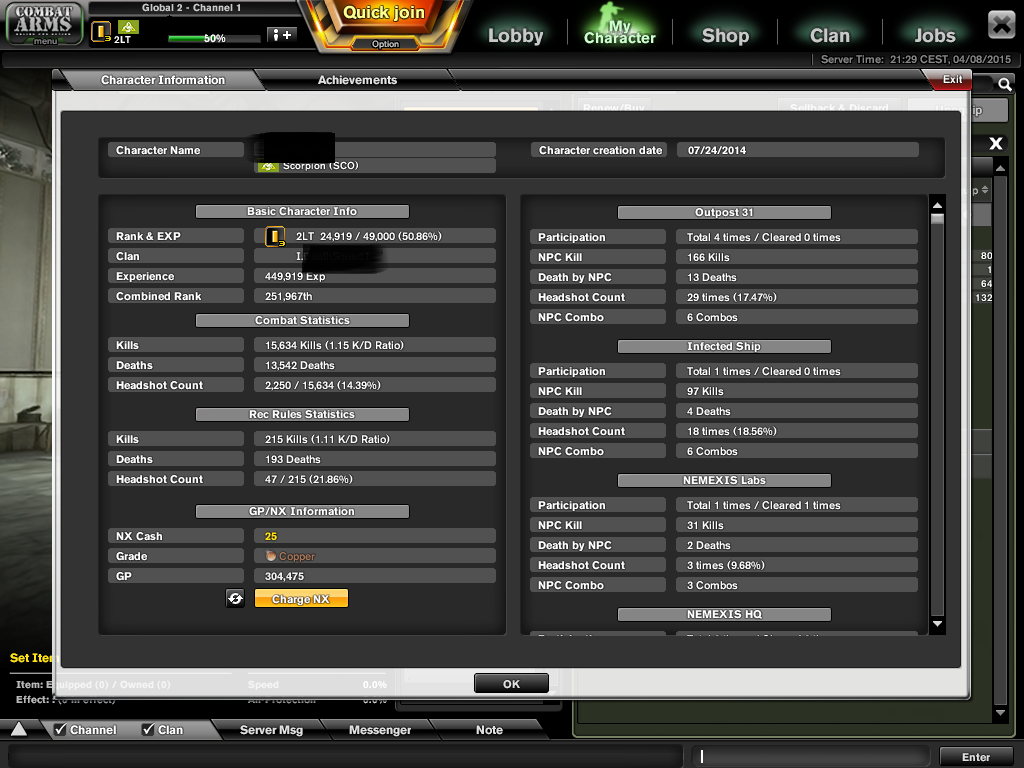The image size is (1024, 768).
Task: Open the Note chat tab
Action: tap(489, 729)
